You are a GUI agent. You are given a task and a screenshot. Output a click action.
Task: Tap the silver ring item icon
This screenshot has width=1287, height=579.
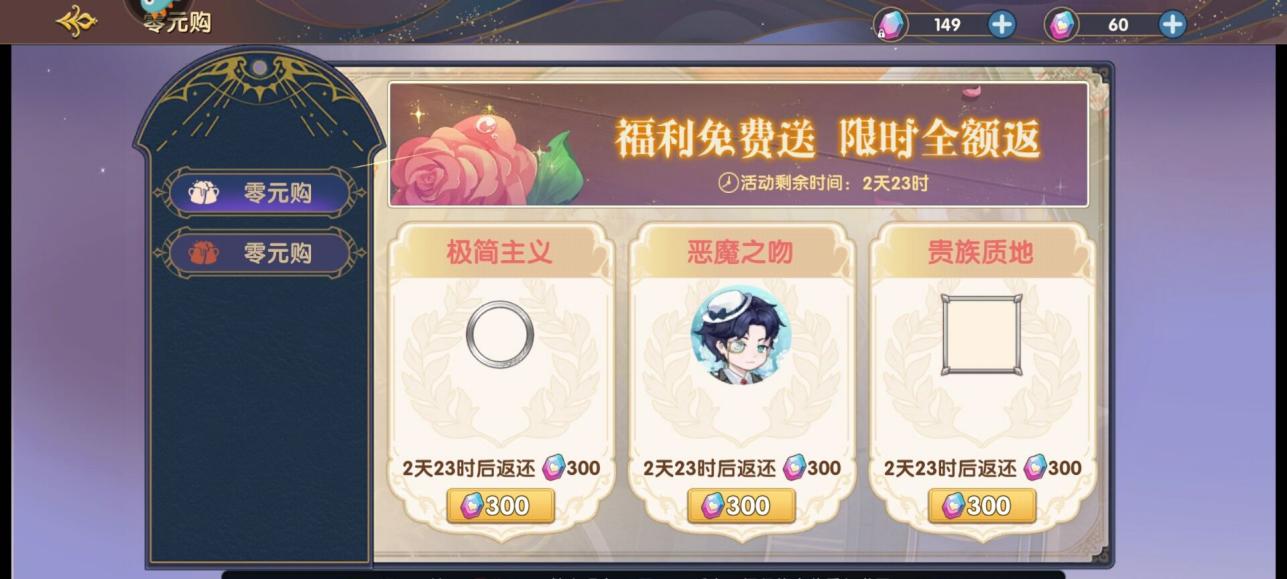501,333
